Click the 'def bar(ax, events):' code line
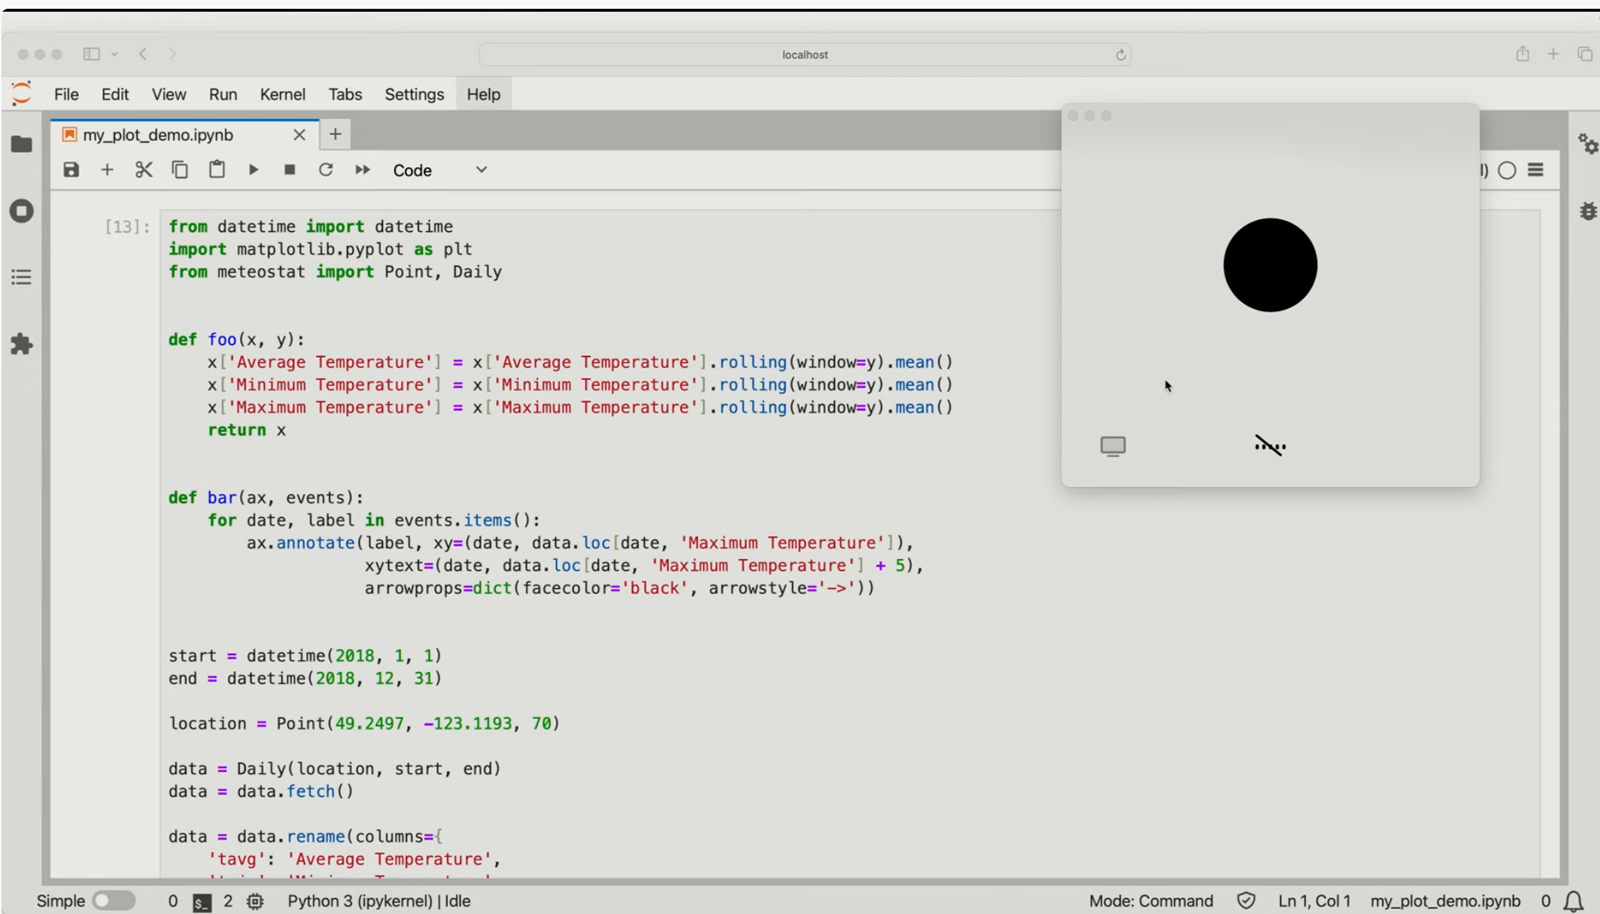This screenshot has width=1600, height=914. [x=266, y=498]
